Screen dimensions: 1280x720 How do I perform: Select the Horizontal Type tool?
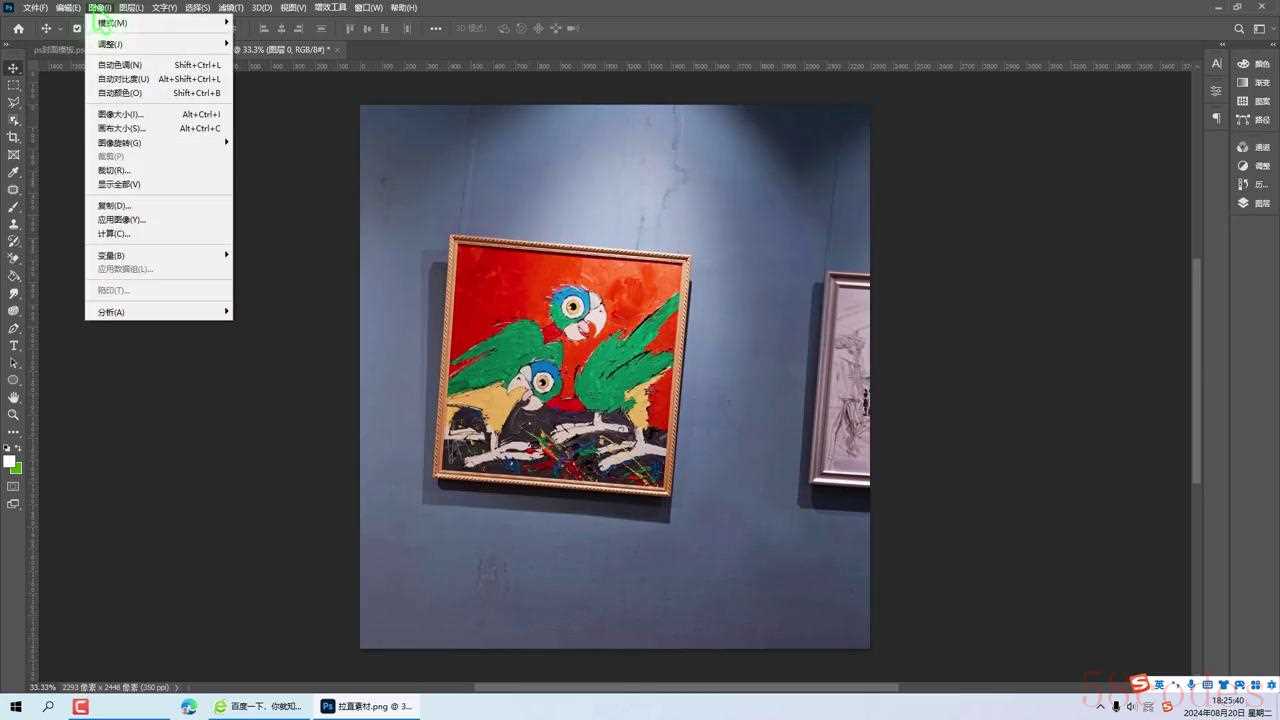(13, 345)
